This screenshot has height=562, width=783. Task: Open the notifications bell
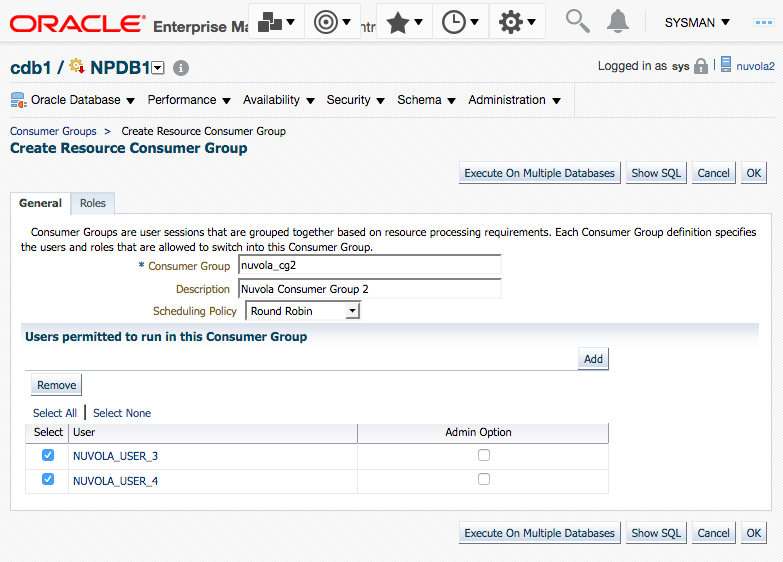tap(618, 21)
